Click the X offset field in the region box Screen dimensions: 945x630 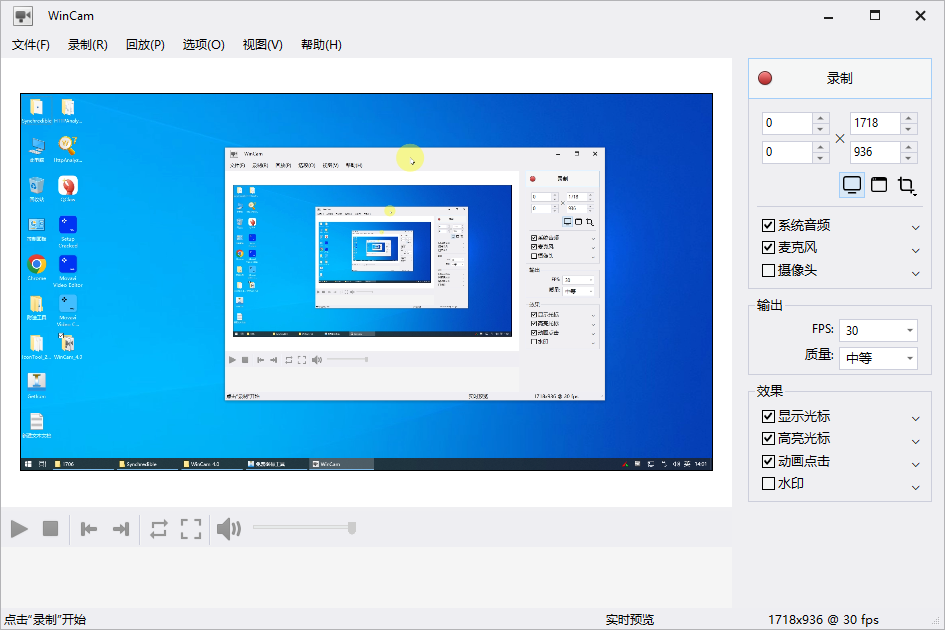(x=787, y=123)
